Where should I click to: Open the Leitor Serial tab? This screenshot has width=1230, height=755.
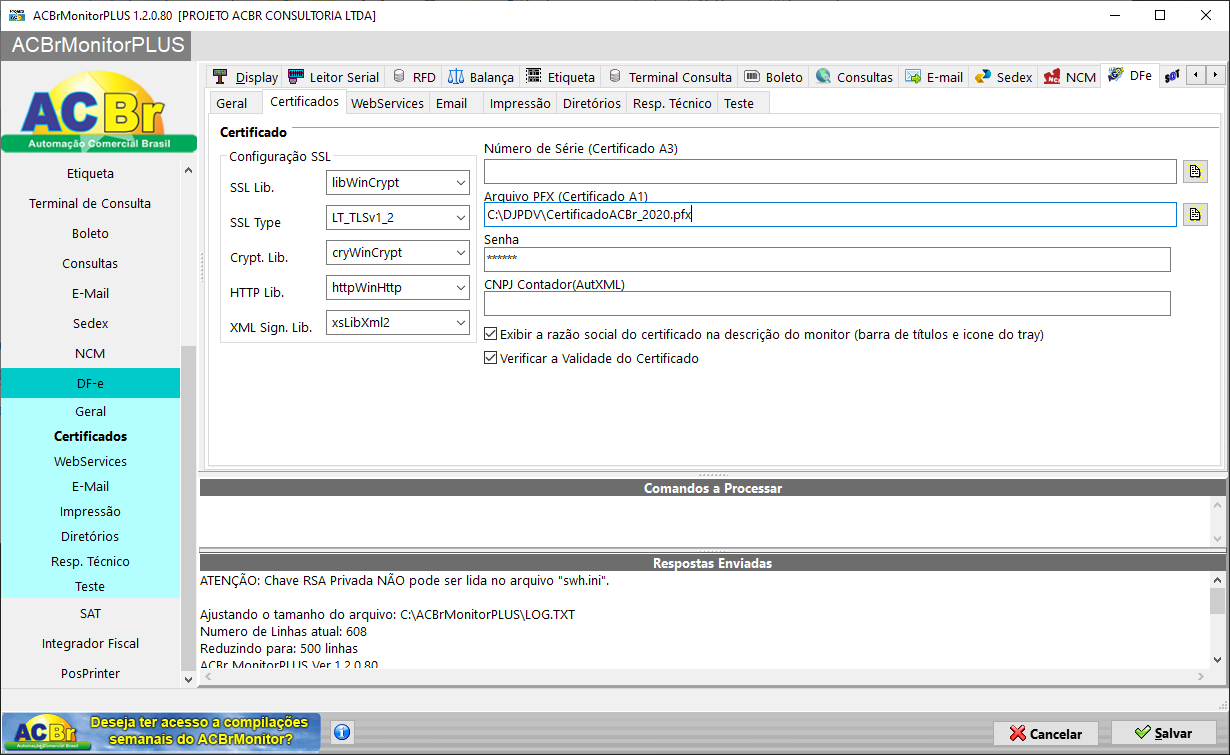click(x=334, y=77)
